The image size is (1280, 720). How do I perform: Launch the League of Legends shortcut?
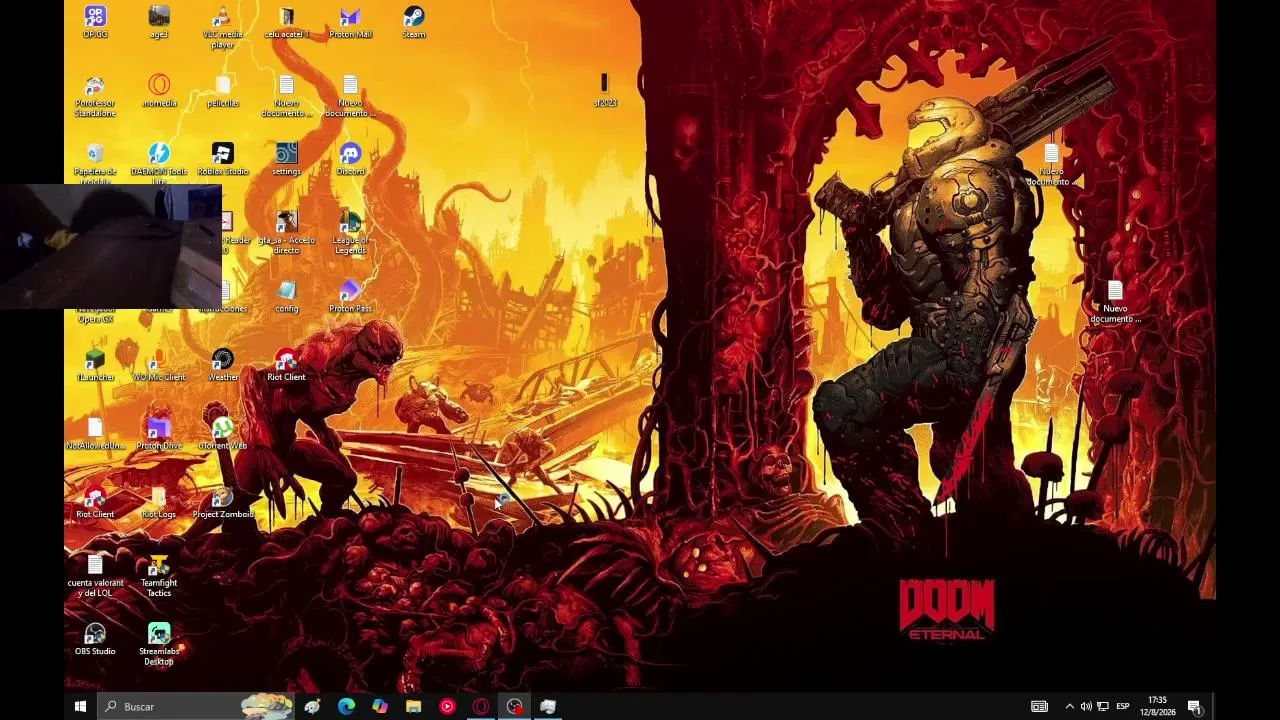coord(350,232)
